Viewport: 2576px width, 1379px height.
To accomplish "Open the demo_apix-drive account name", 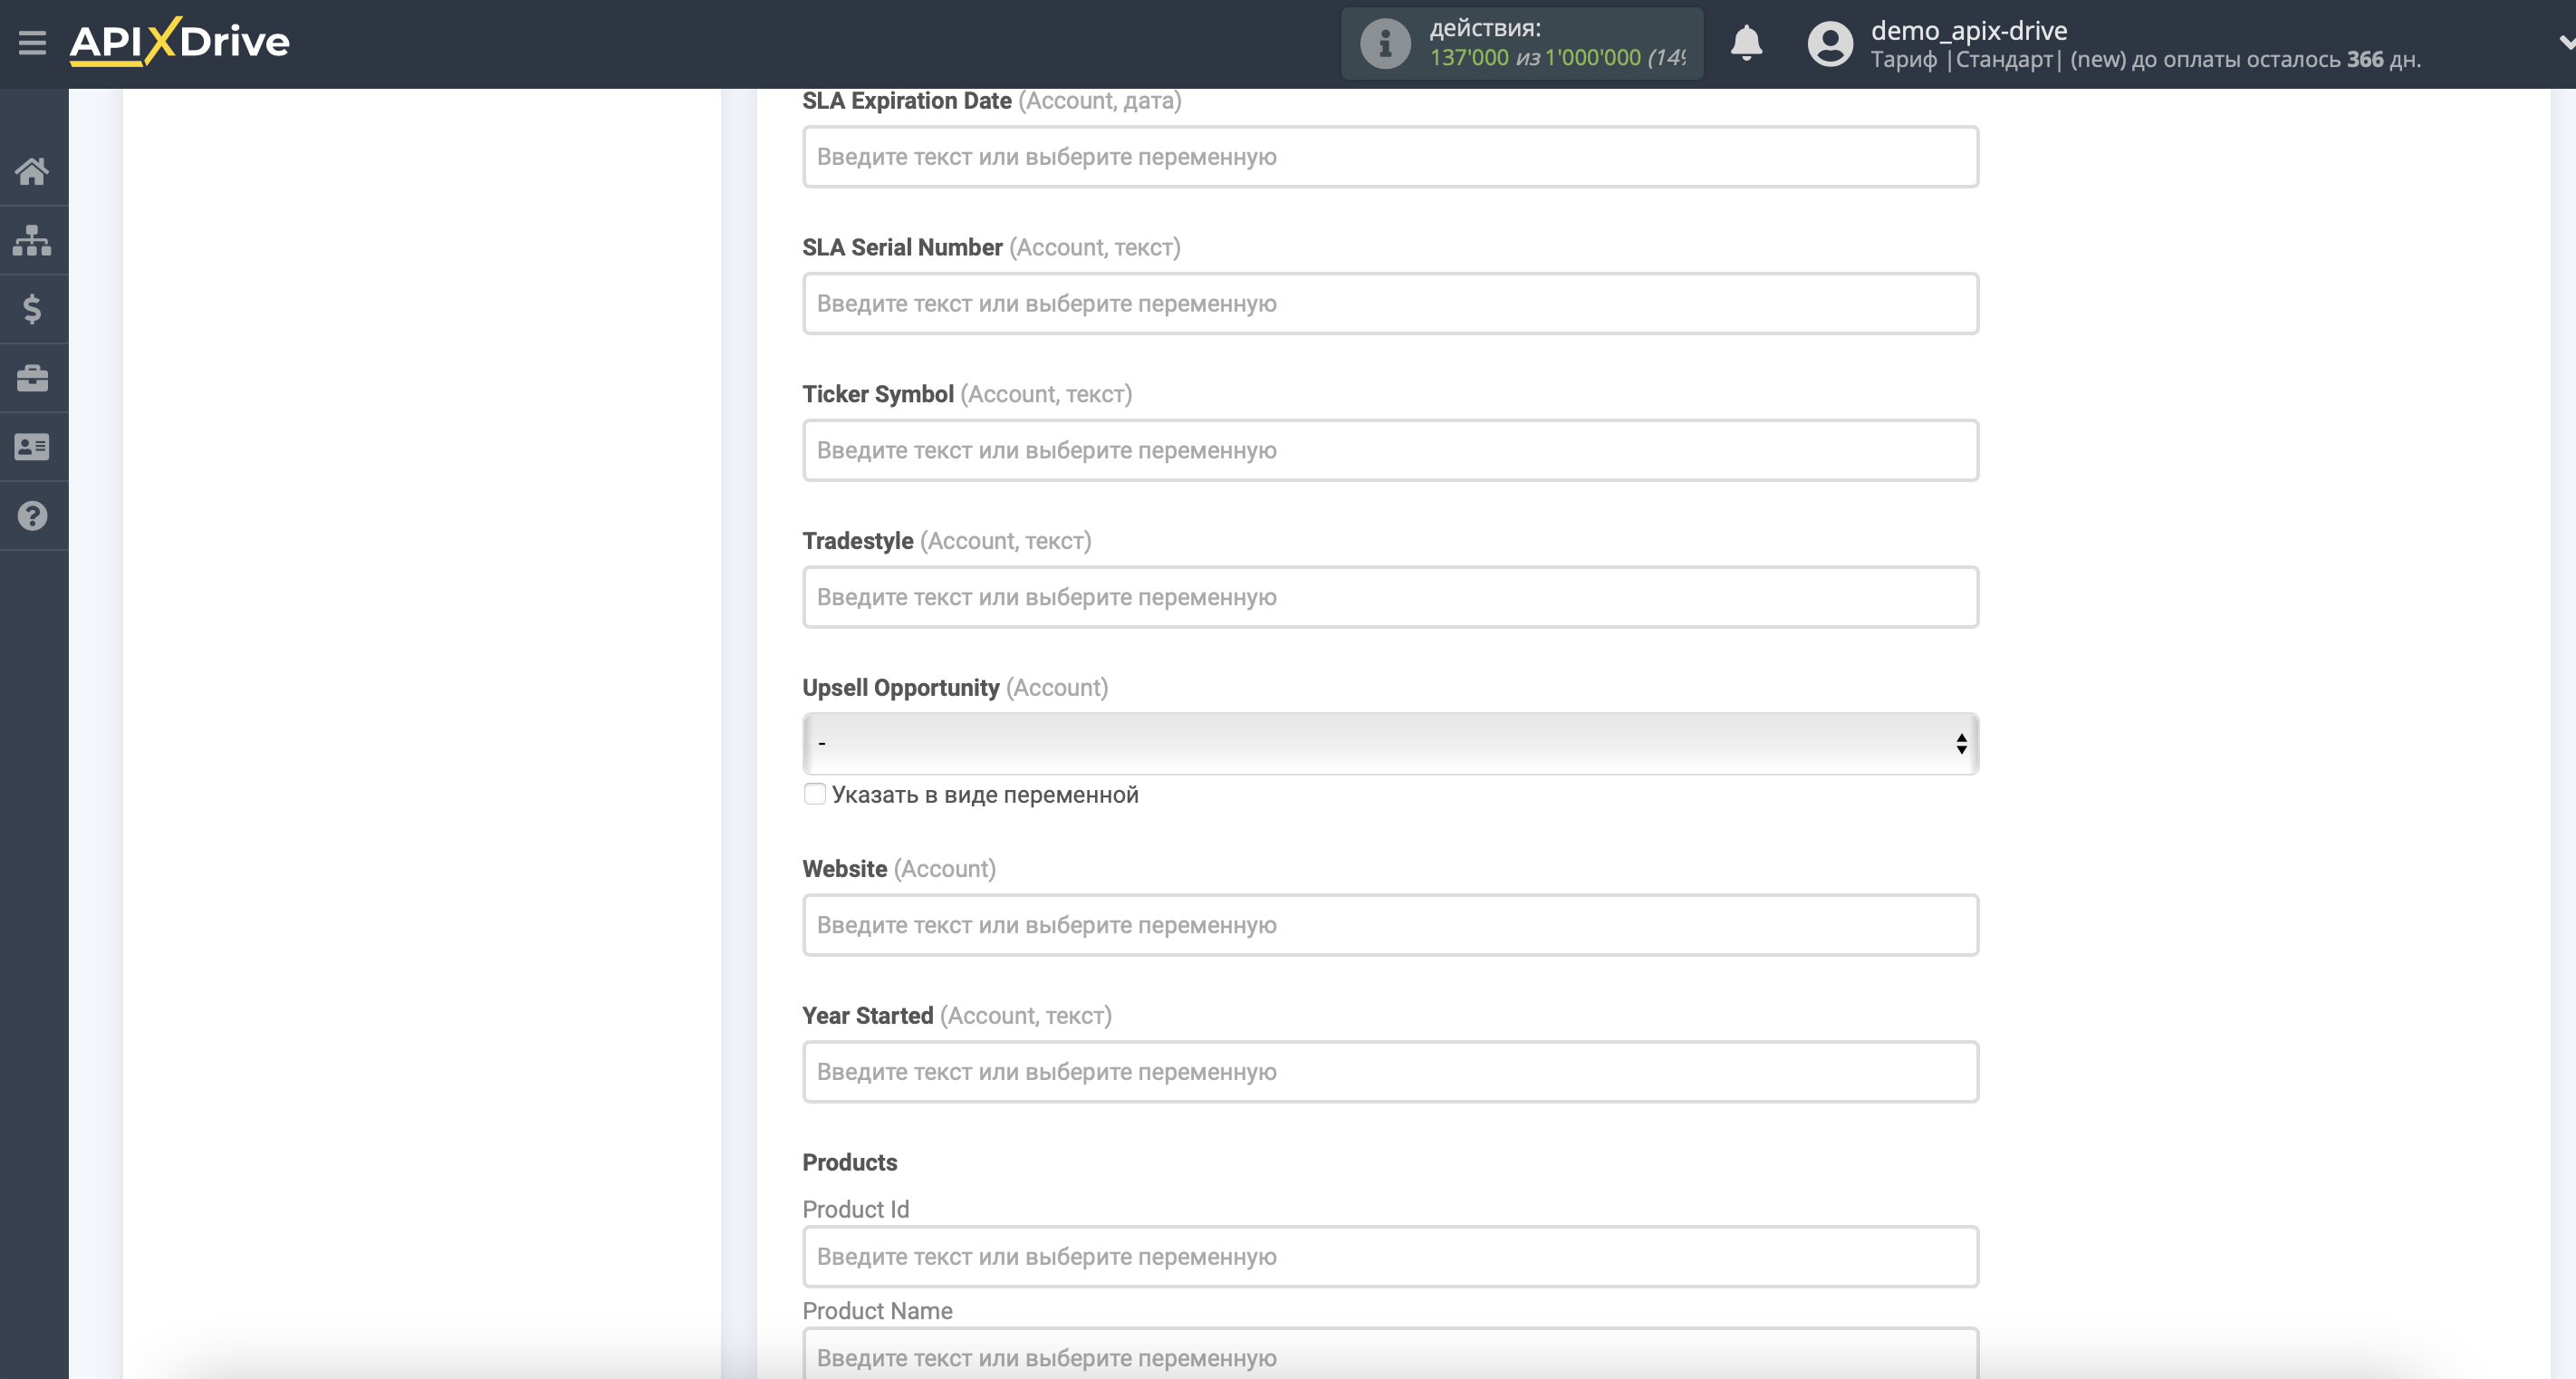I will point(1968,30).
